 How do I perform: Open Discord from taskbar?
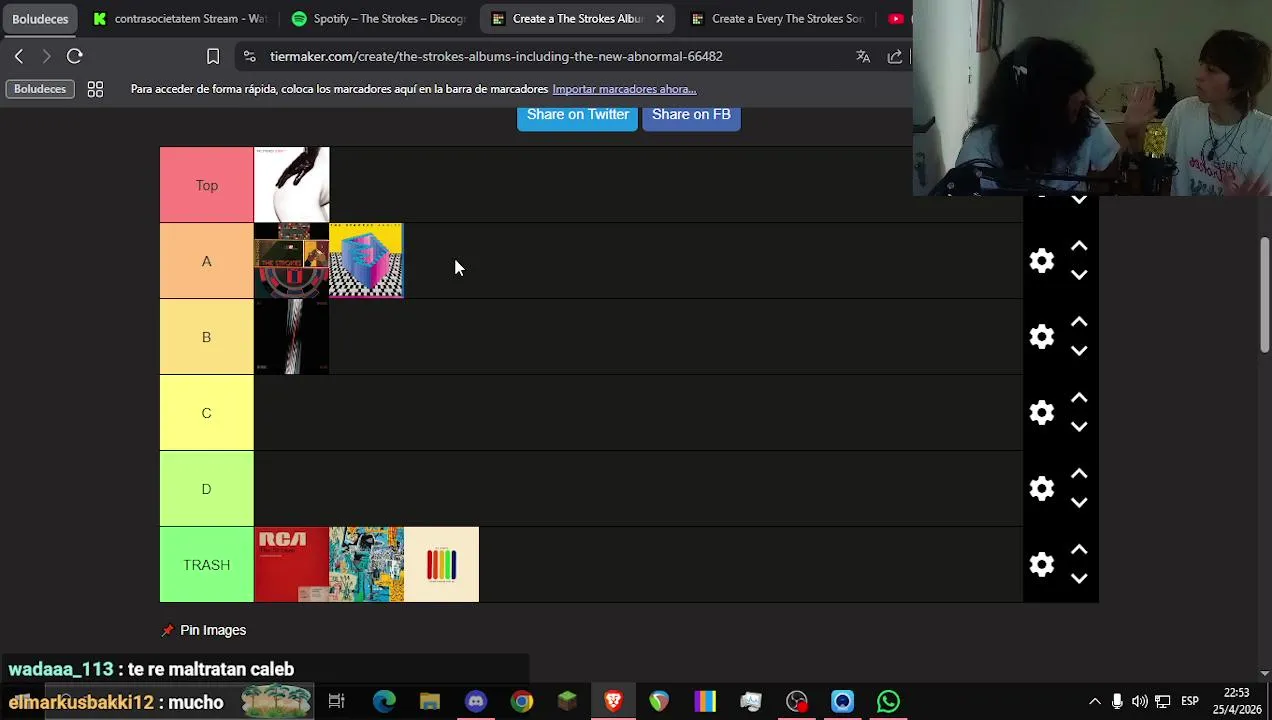[x=476, y=701]
